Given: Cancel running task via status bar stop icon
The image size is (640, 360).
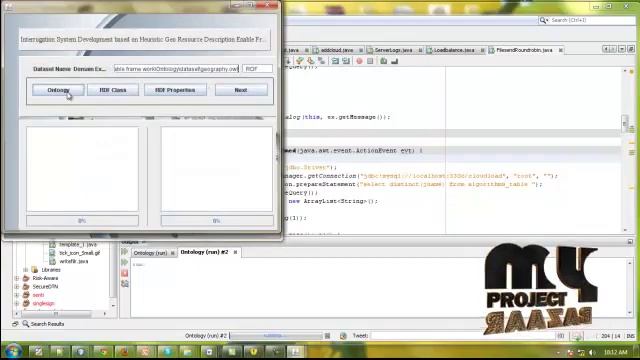Looking at the screenshot, I should coord(327,336).
